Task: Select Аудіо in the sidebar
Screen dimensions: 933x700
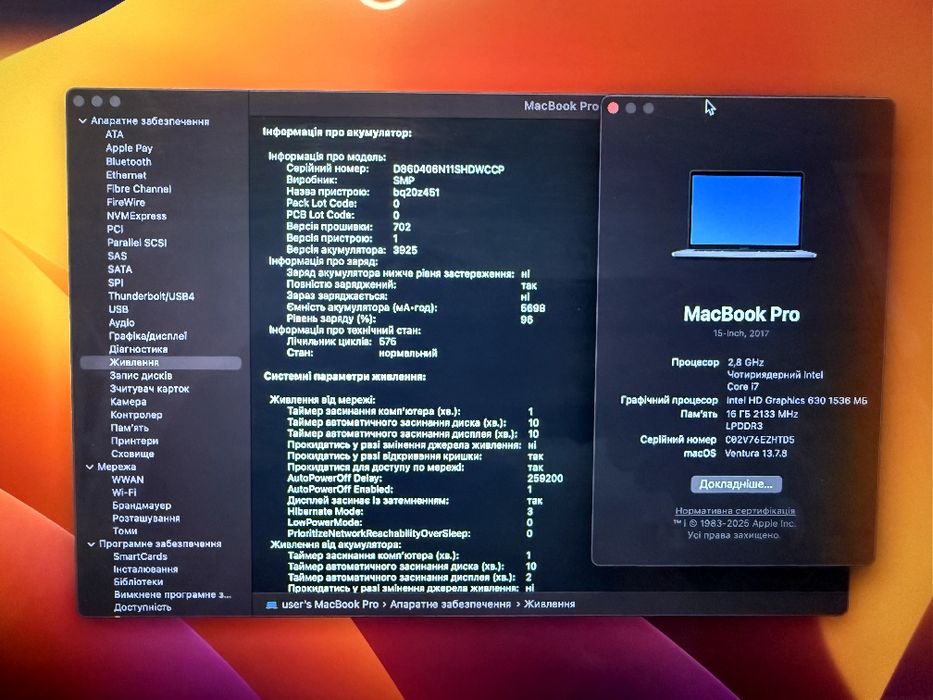Action: (121, 323)
